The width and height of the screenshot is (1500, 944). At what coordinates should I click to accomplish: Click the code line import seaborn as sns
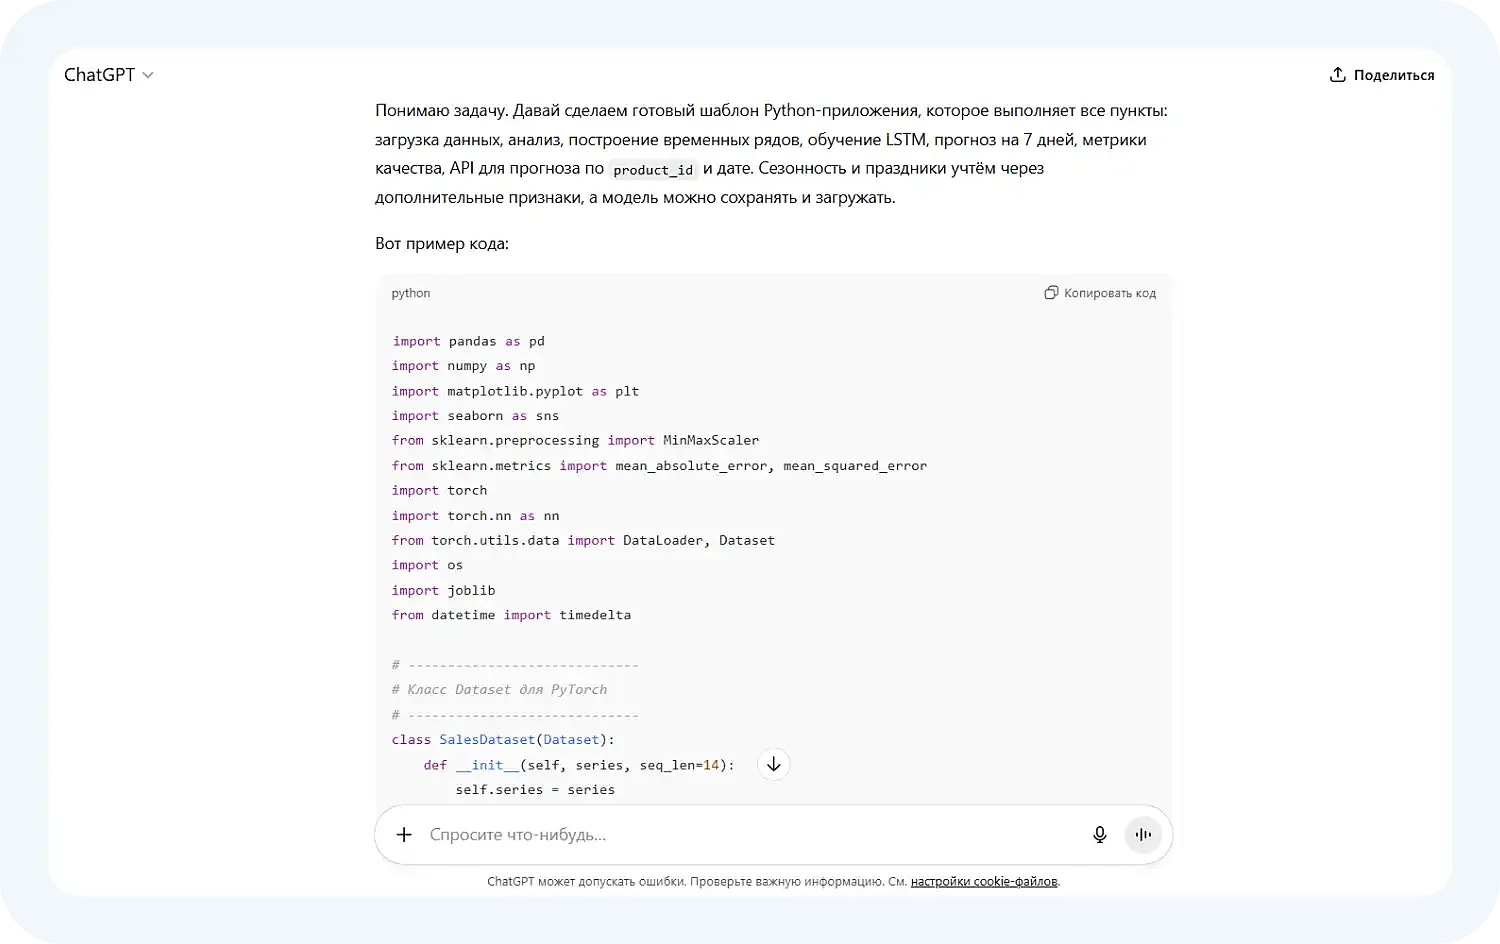(x=475, y=416)
